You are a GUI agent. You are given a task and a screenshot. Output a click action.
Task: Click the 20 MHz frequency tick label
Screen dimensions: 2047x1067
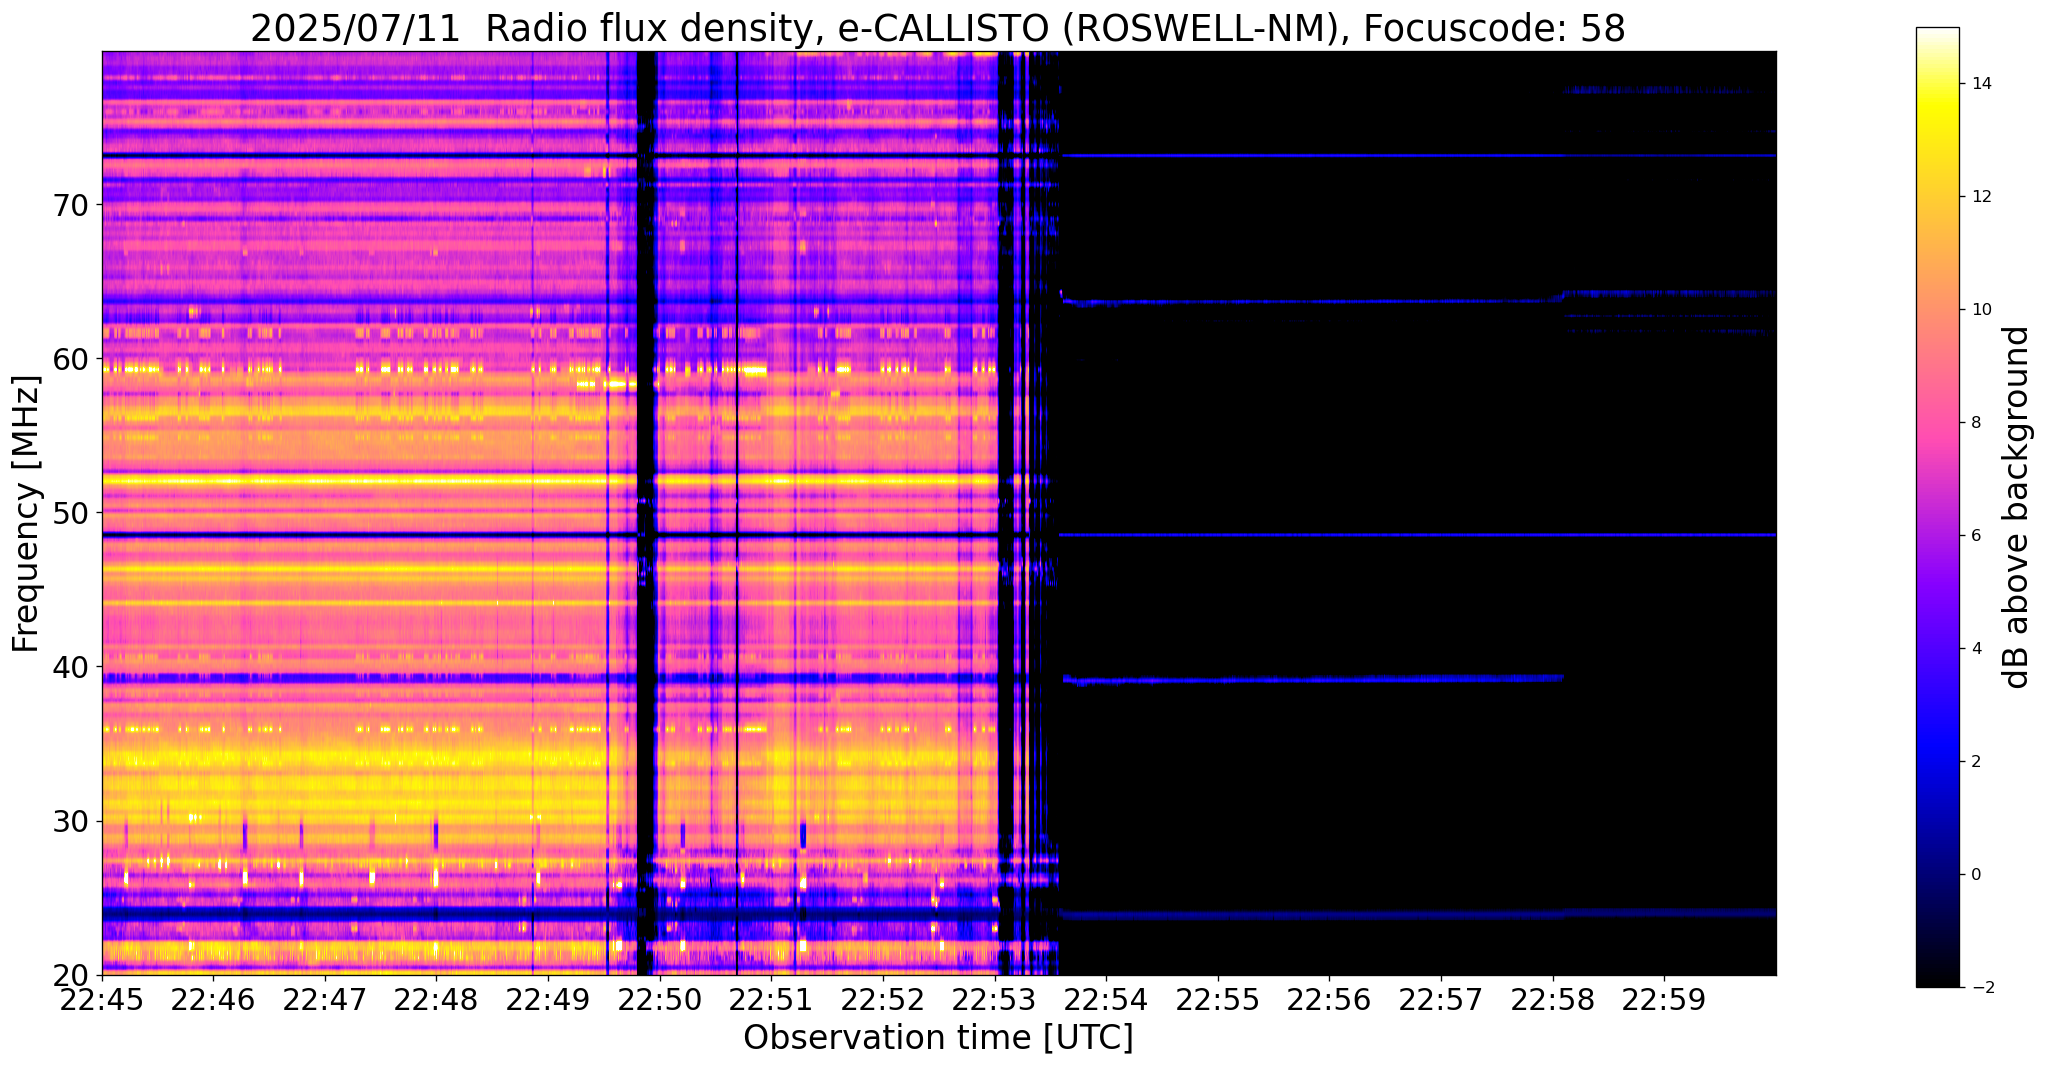(x=71, y=975)
